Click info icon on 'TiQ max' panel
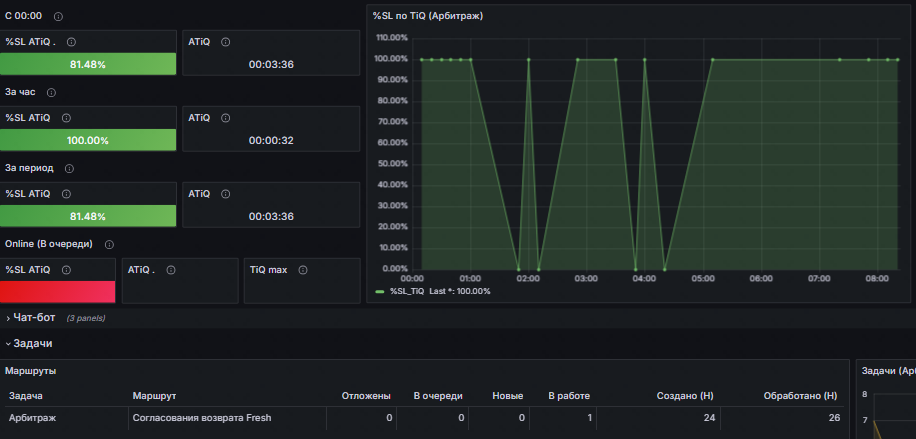Viewport: 916px width, 439px height. 303,270
